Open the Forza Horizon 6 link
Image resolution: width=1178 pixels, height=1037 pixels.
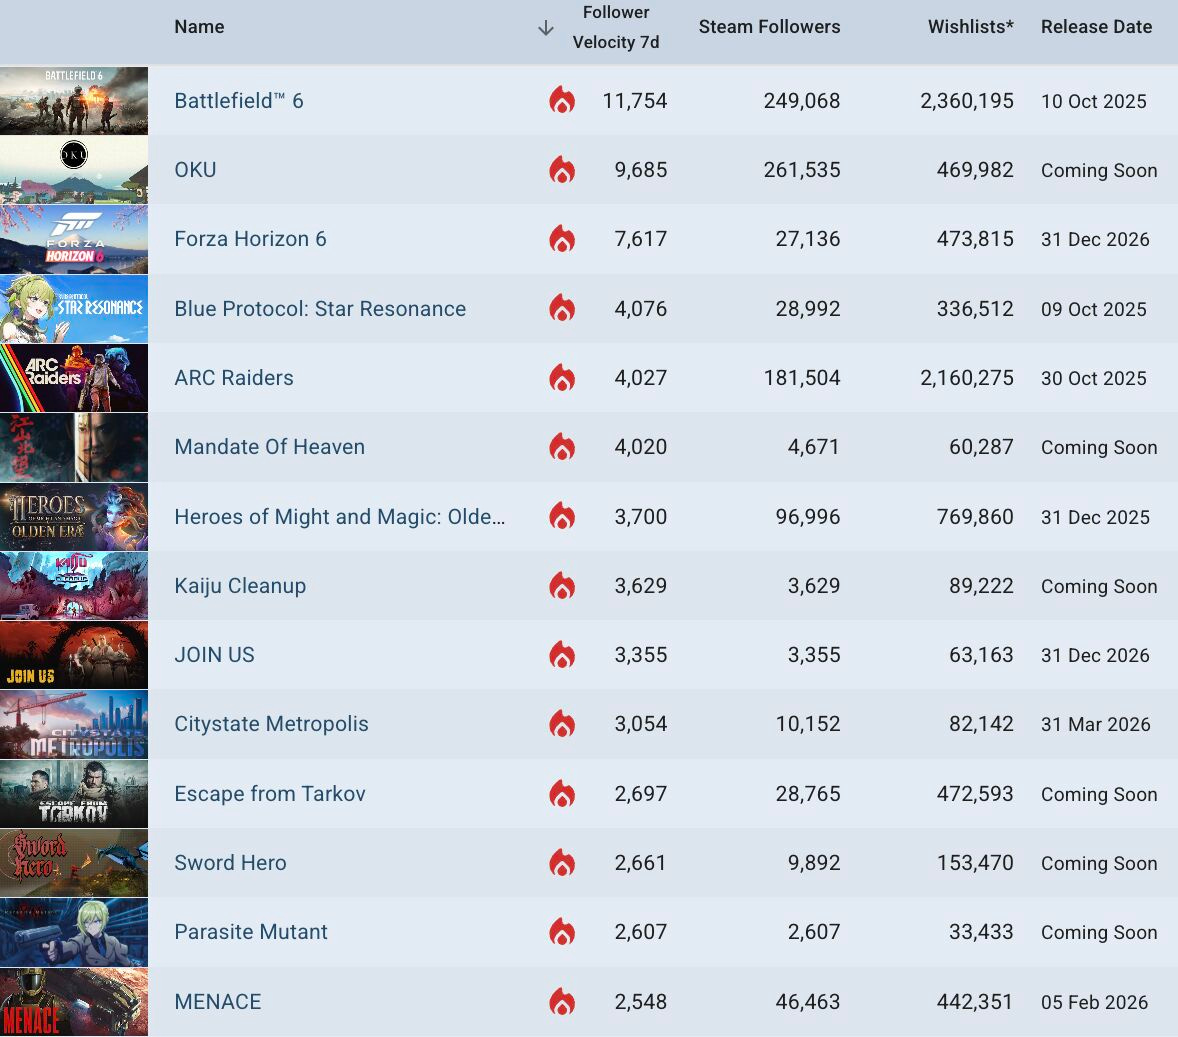(x=250, y=239)
